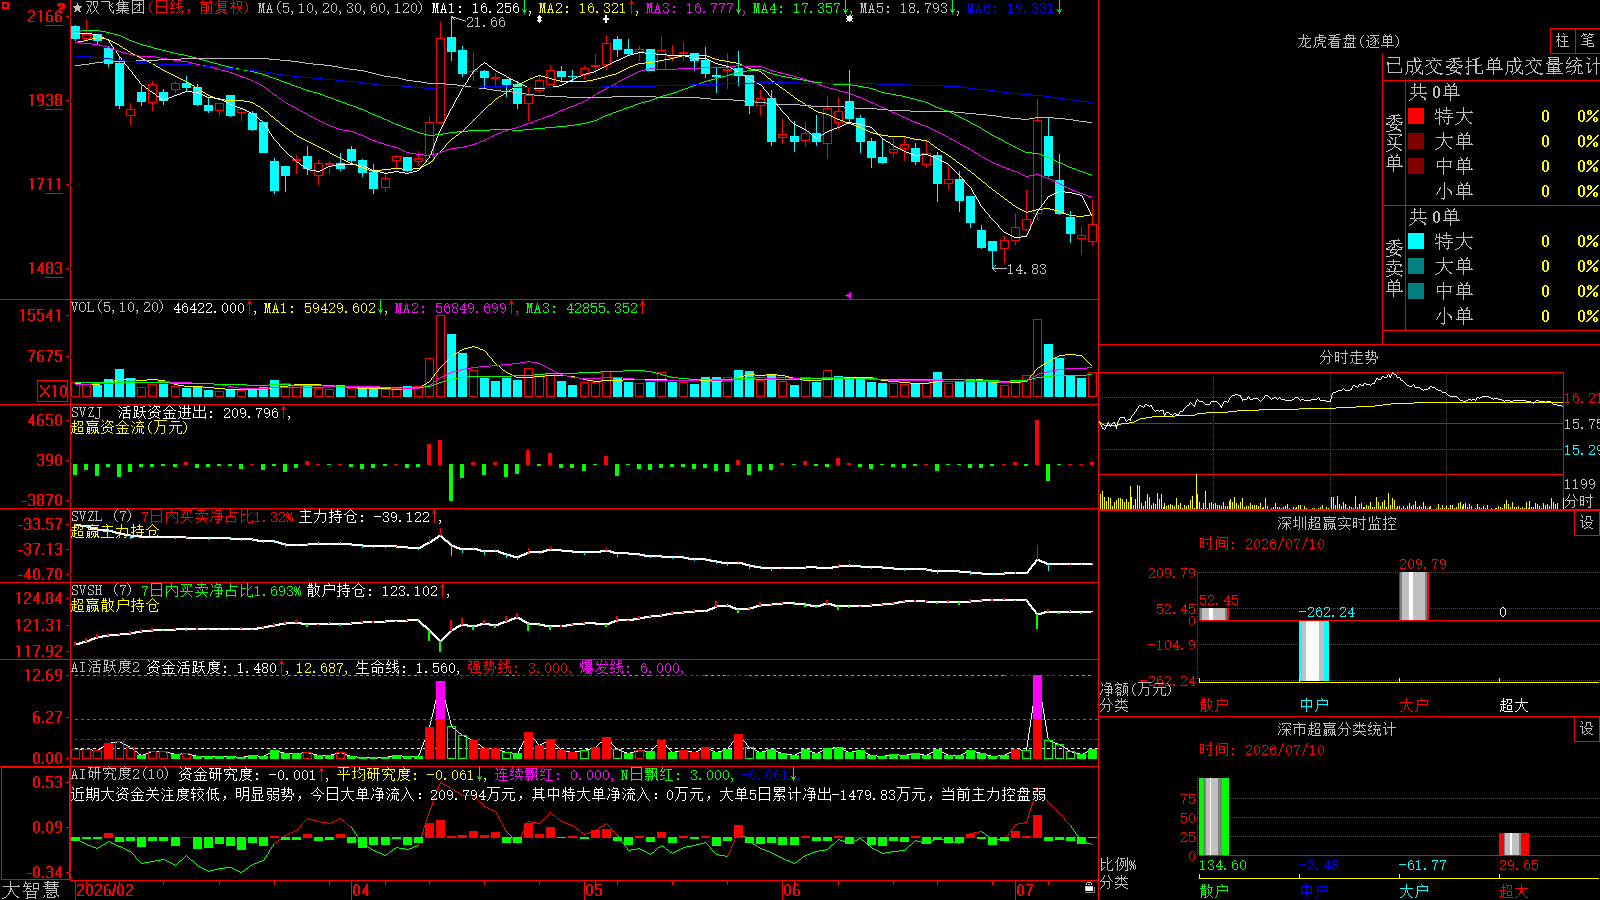1600x900 pixels.
Task: Click the 209.79 大户 bar in realtime monitor
Action: [x=1414, y=596]
